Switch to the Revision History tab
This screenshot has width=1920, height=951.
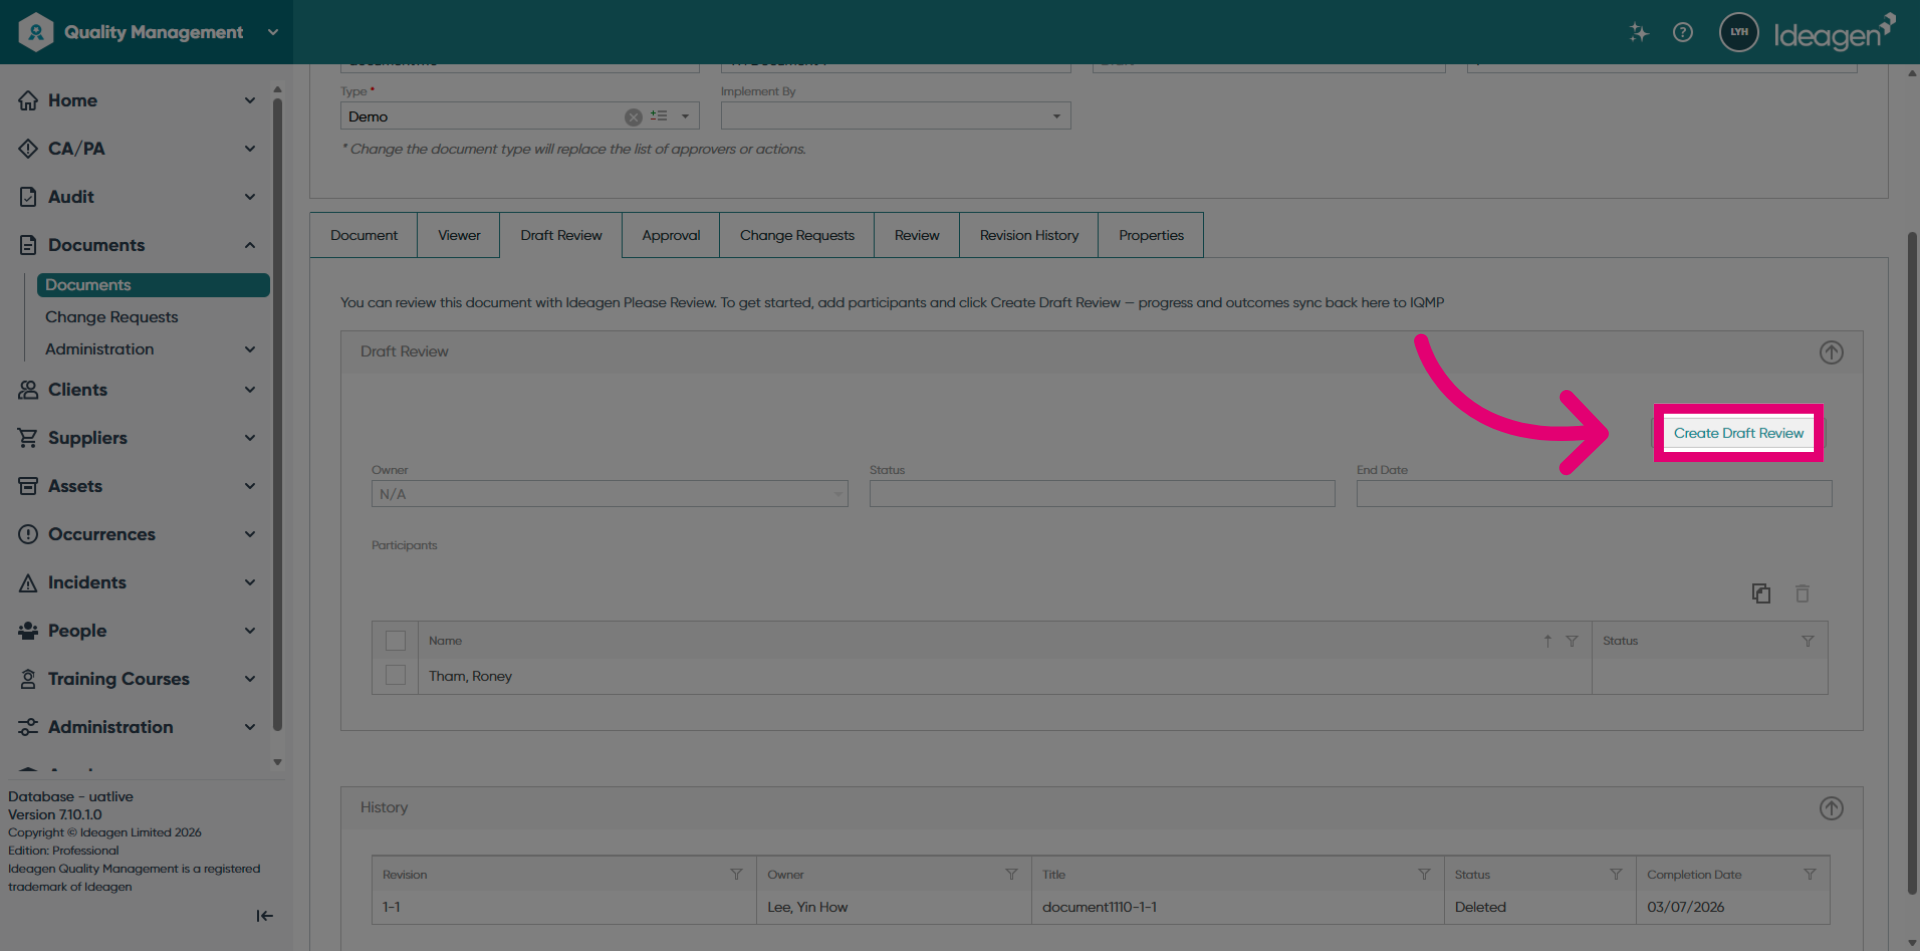click(x=1029, y=235)
